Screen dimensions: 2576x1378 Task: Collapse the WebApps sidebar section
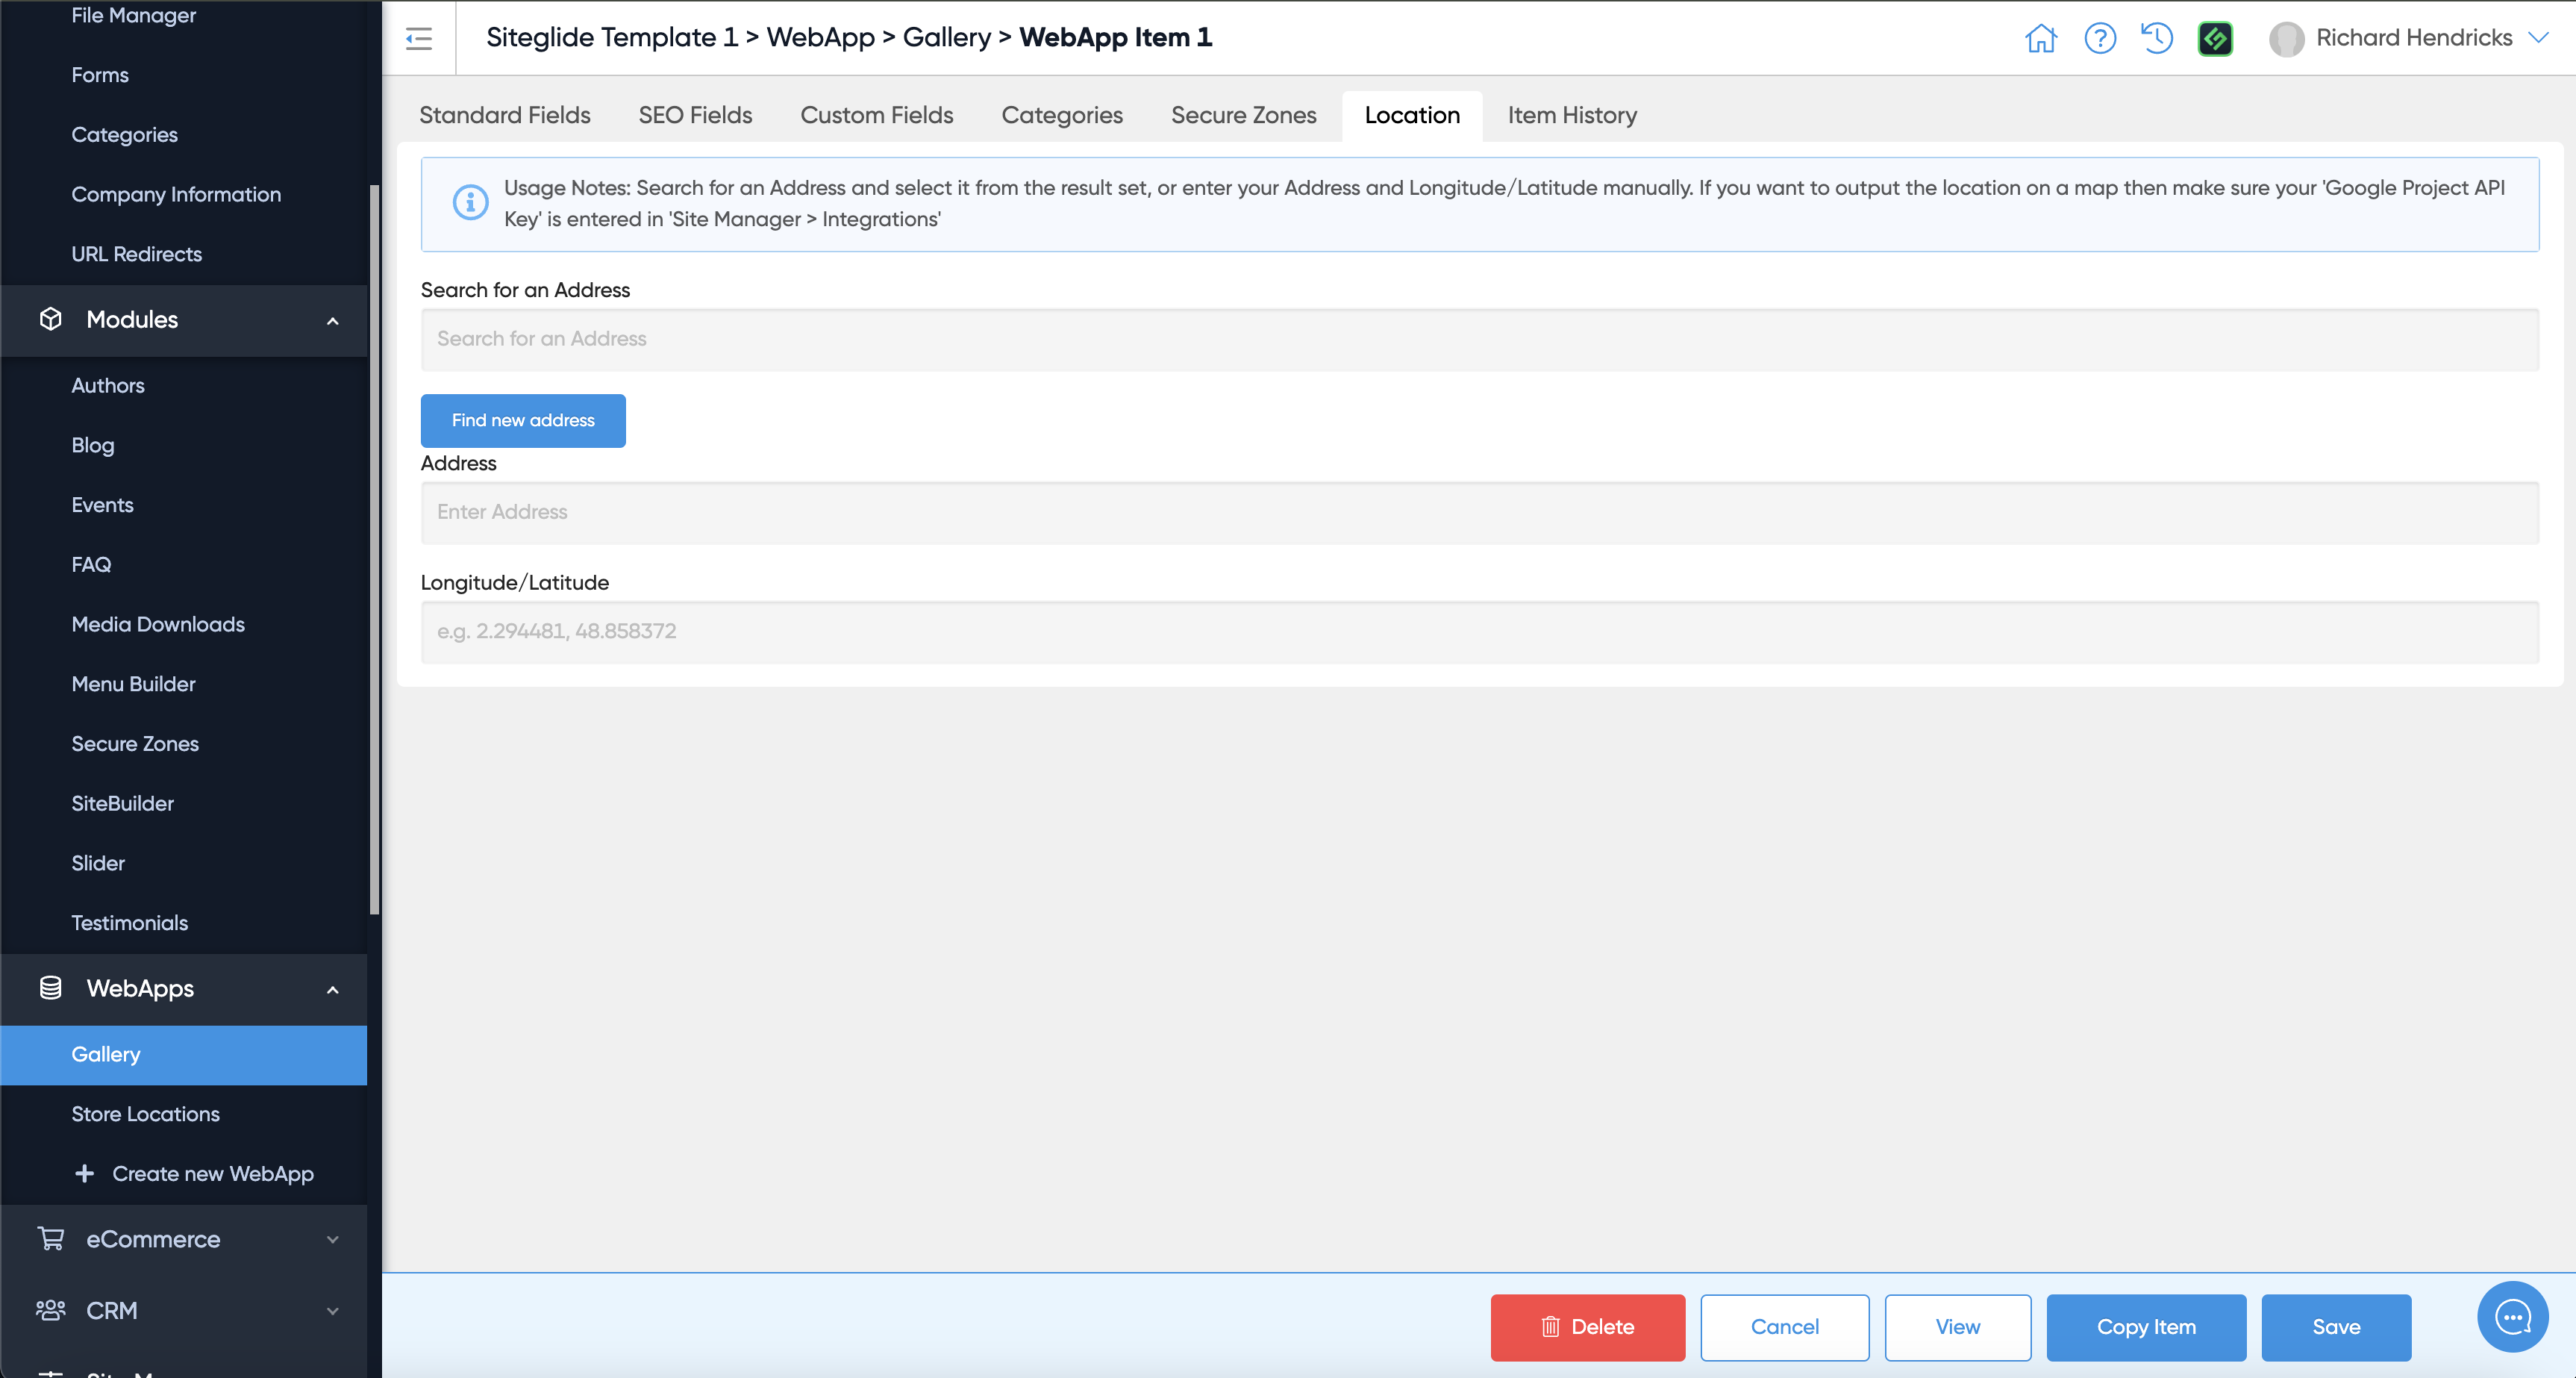[x=332, y=990]
